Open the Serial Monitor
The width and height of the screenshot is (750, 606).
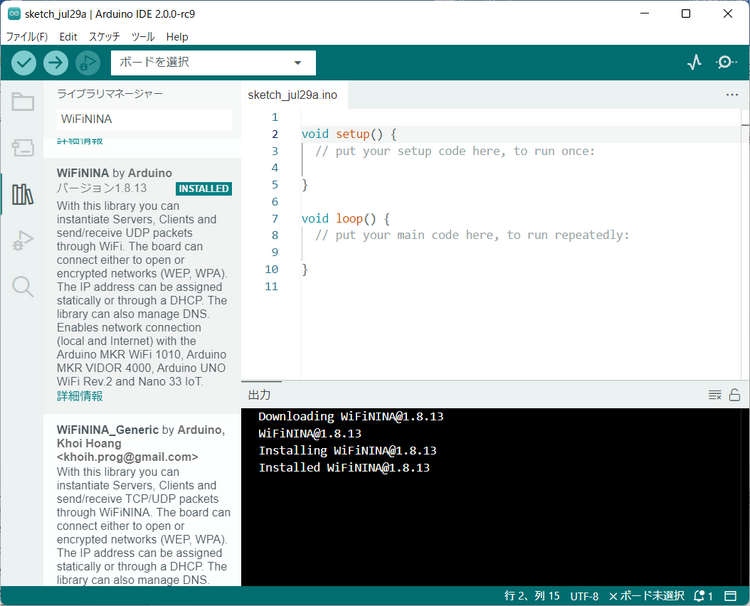pyautogui.click(x=726, y=62)
